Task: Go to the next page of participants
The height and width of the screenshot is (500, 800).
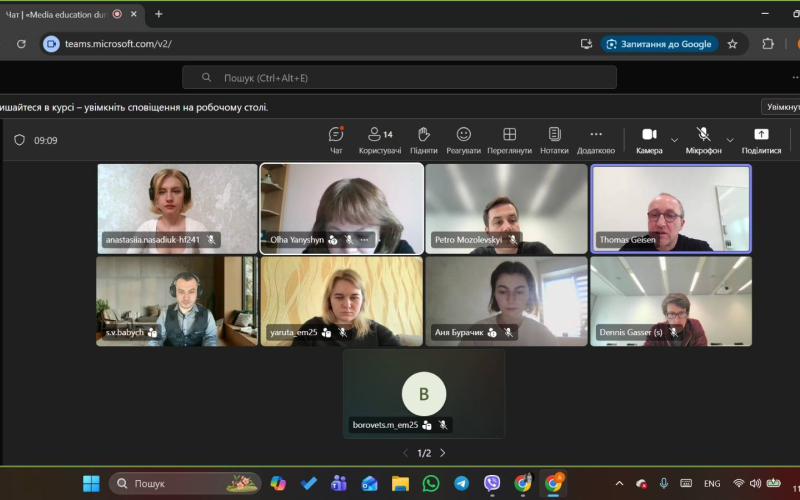Action: (x=443, y=453)
